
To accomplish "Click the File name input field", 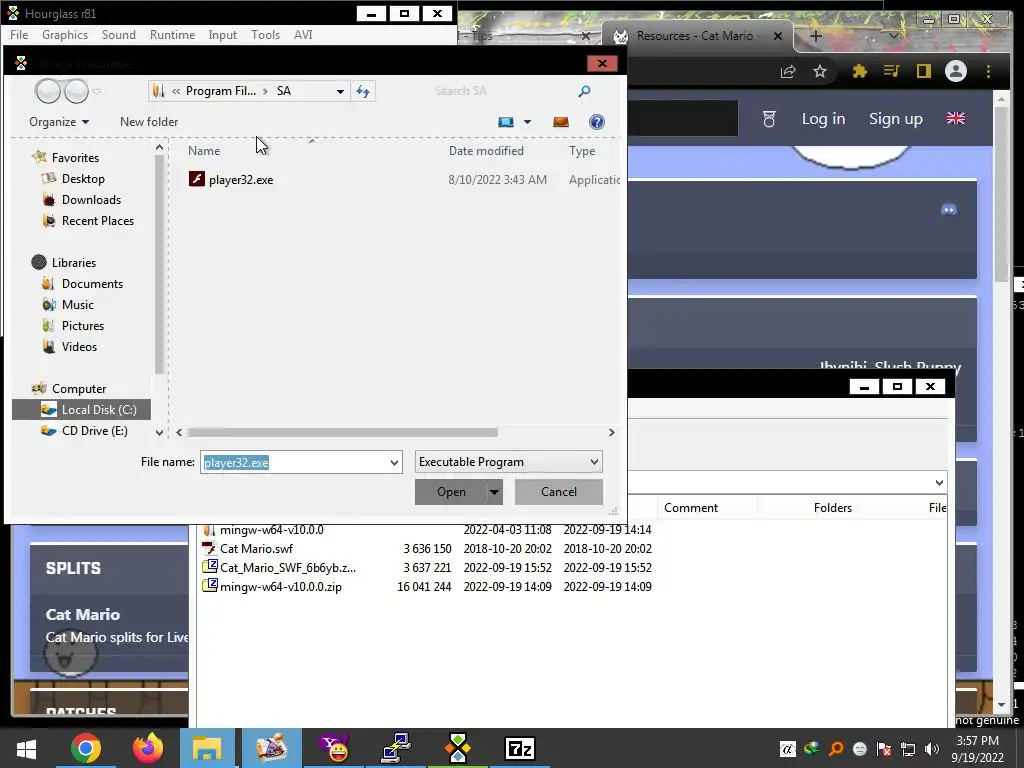I will pyautogui.click(x=295, y=462).
